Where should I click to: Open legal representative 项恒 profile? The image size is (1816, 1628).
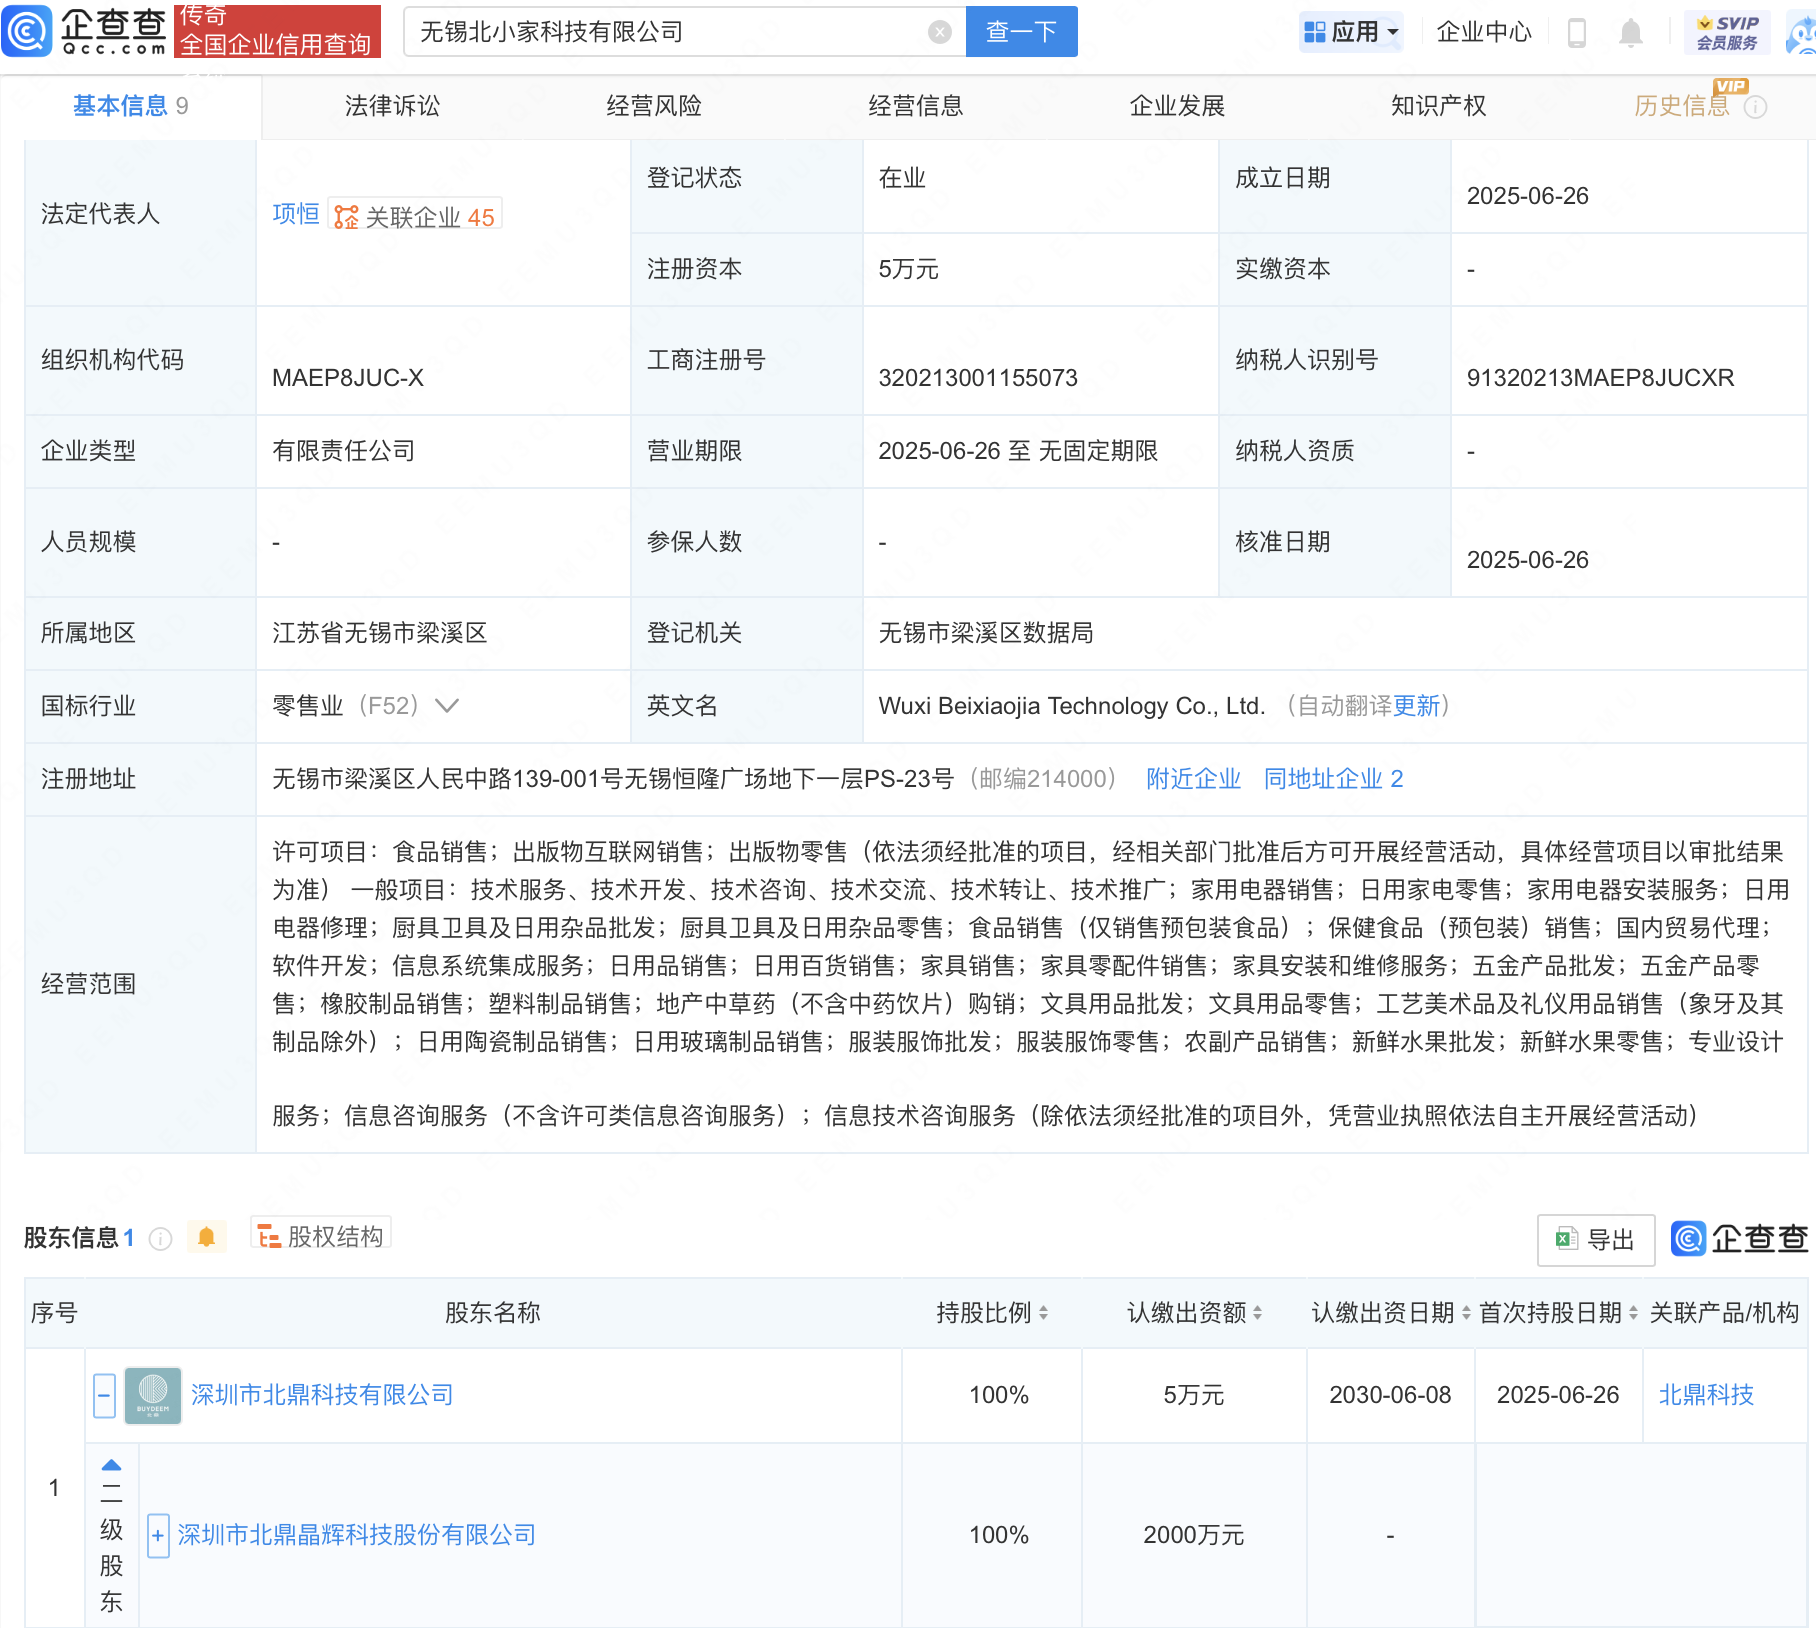point(296,214)
